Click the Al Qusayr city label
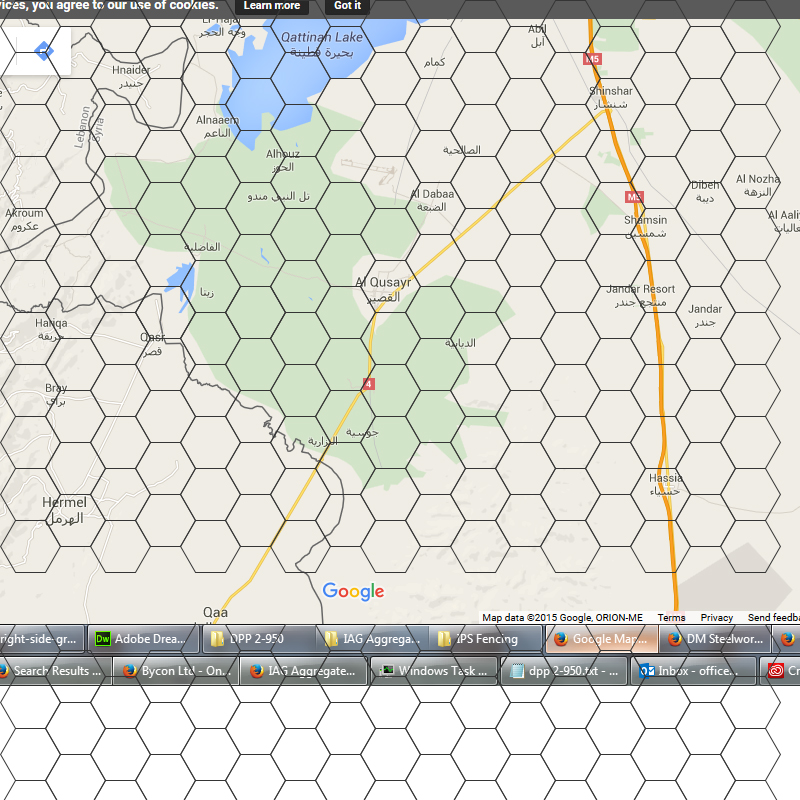The width and height of the screenshot is (800, 800). pyautogui.click(x=383, y=289)
